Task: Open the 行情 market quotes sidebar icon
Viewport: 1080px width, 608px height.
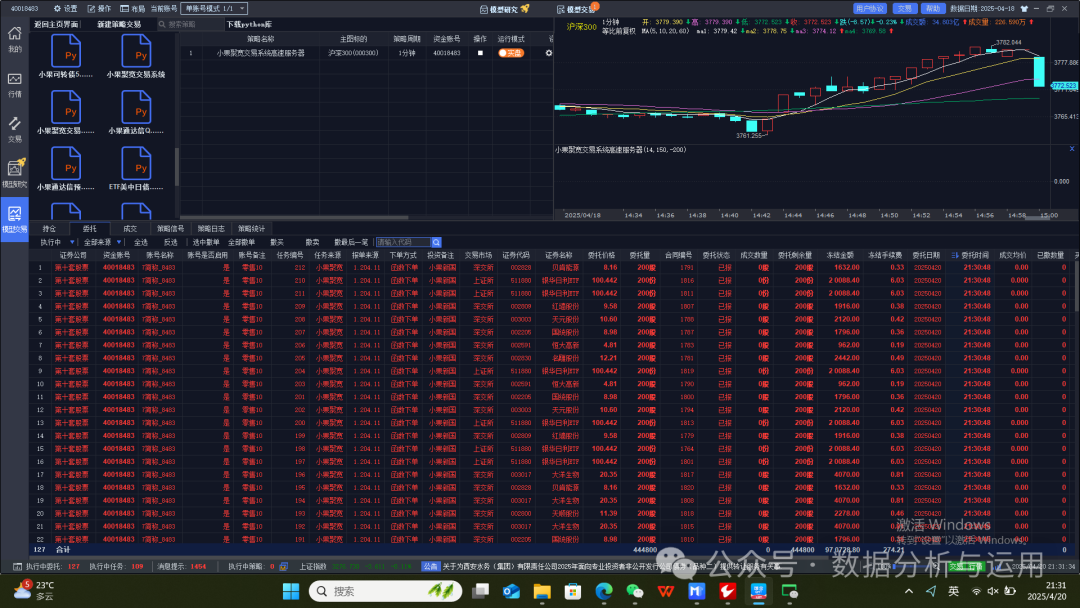Action: point(14,85)
